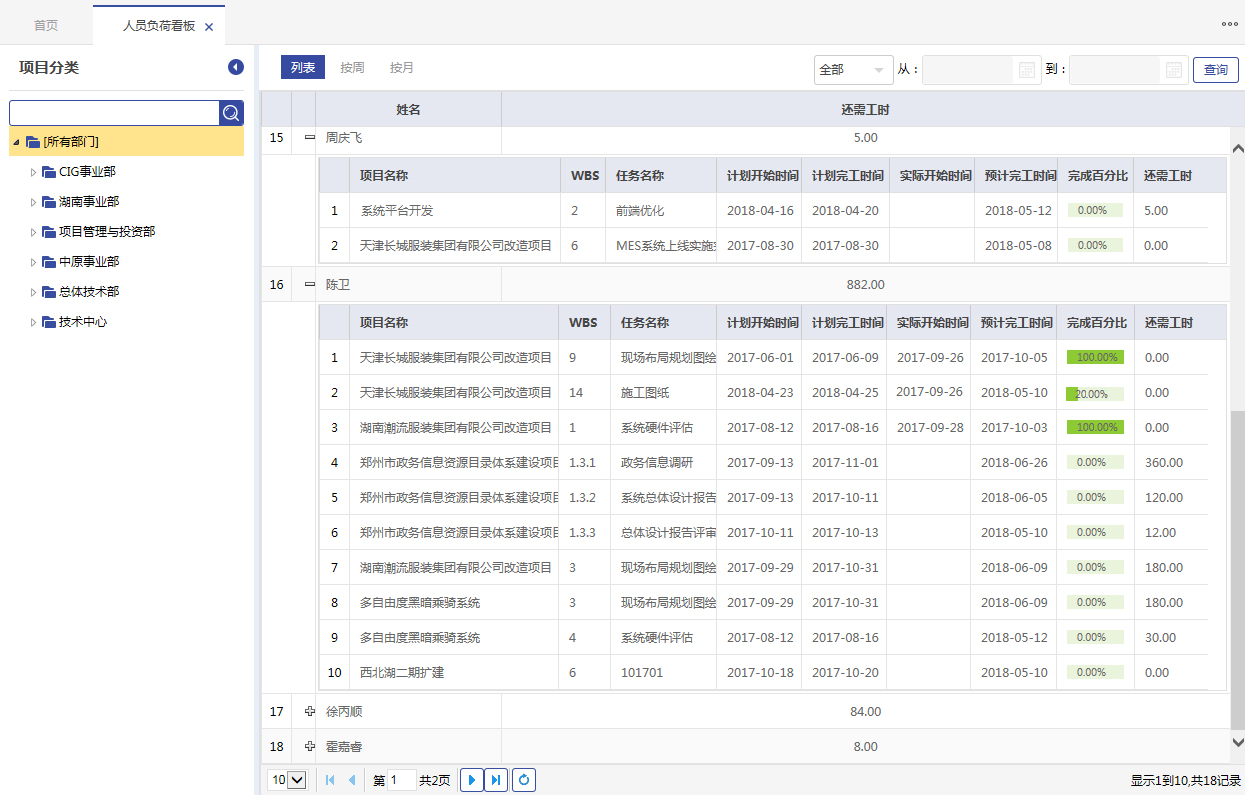
Task: Collapse row 16 陈卫 details
Action: (309, 285)
